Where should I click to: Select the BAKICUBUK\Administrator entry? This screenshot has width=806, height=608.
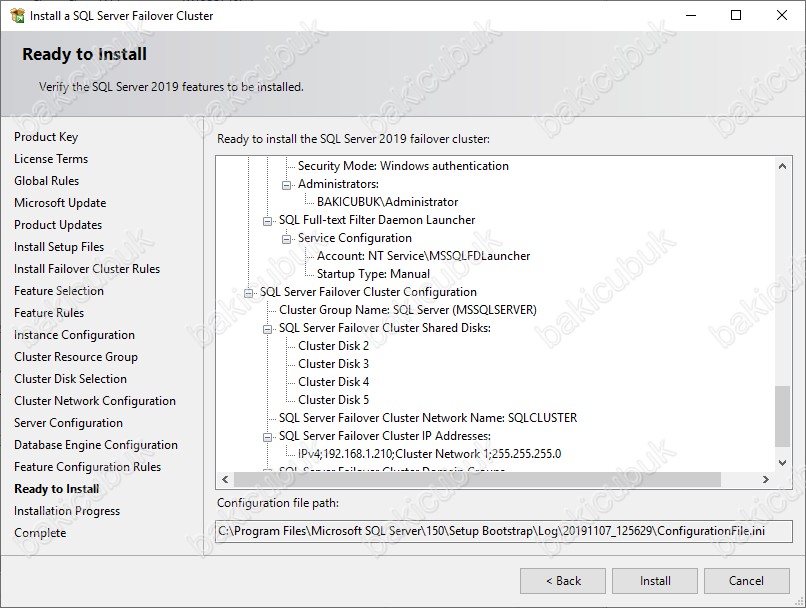coord(388,202)
